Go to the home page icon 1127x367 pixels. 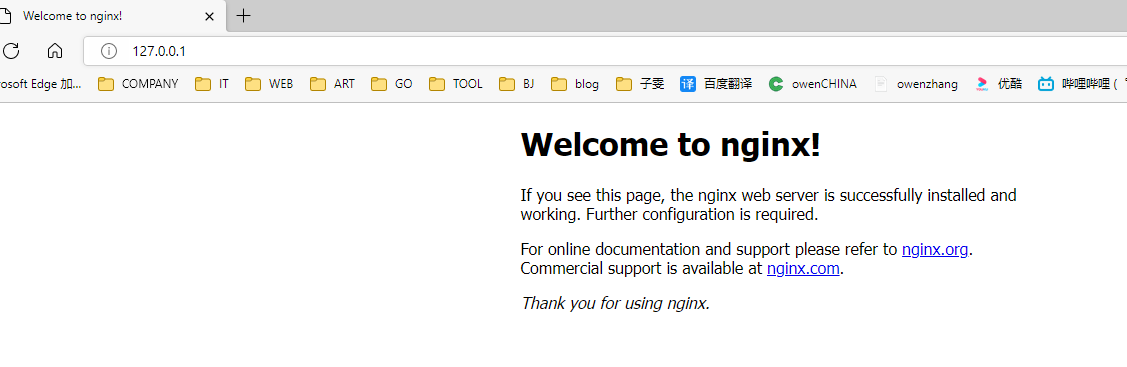[x=55, y=51]
